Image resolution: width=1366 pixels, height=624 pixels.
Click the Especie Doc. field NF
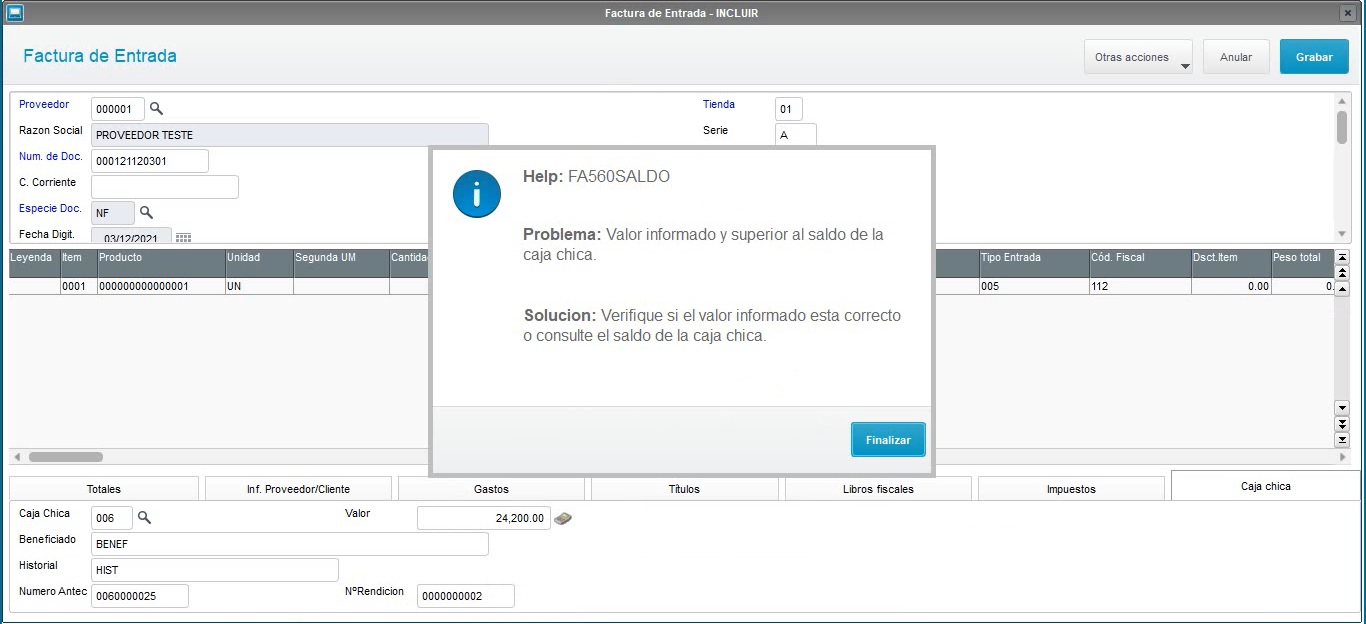tap(113, 213)
